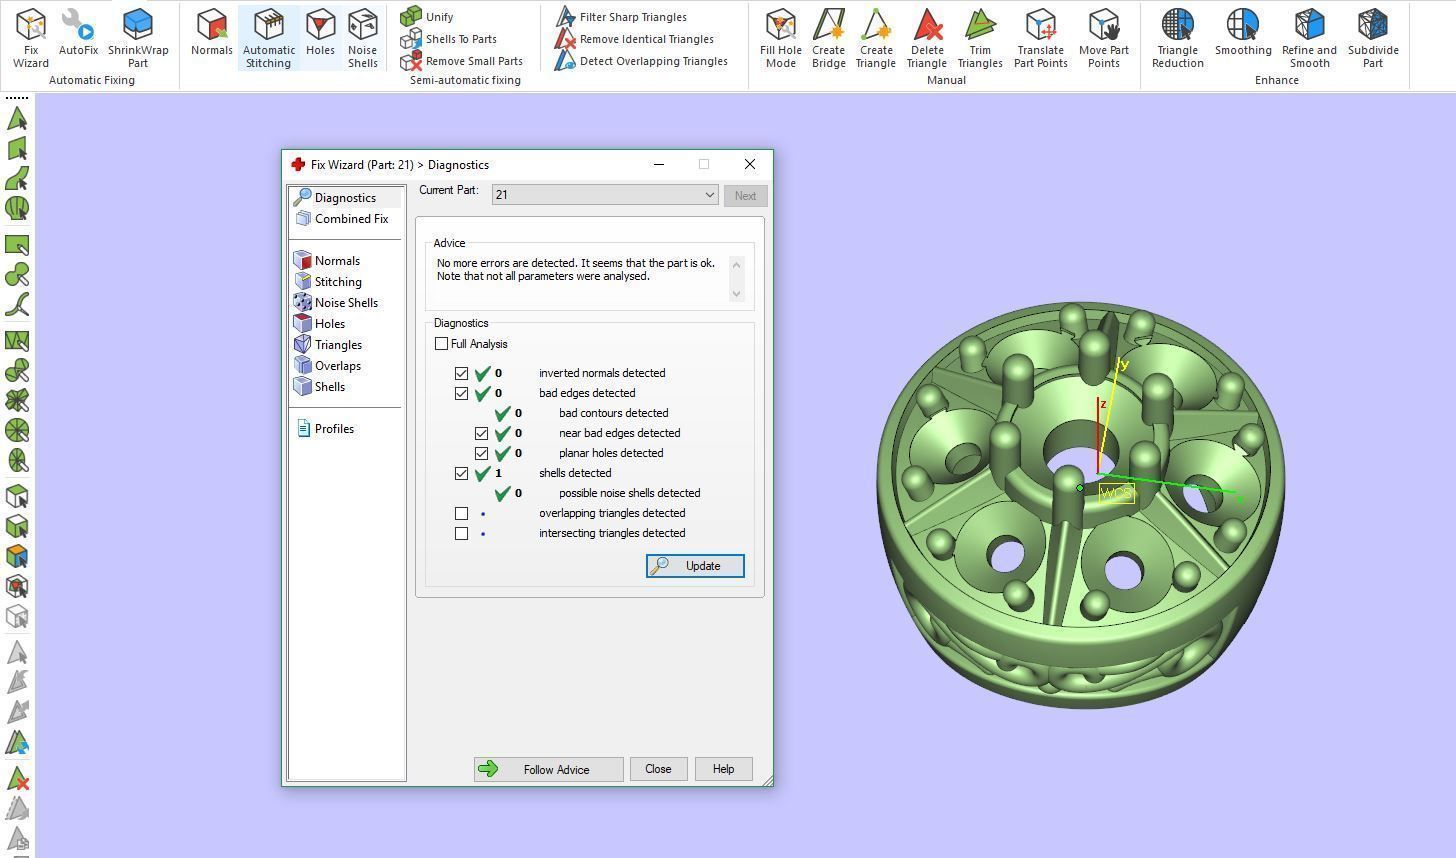Launch ShrinkWrap Part
The image size is (1456, 858).
point(138,38)
